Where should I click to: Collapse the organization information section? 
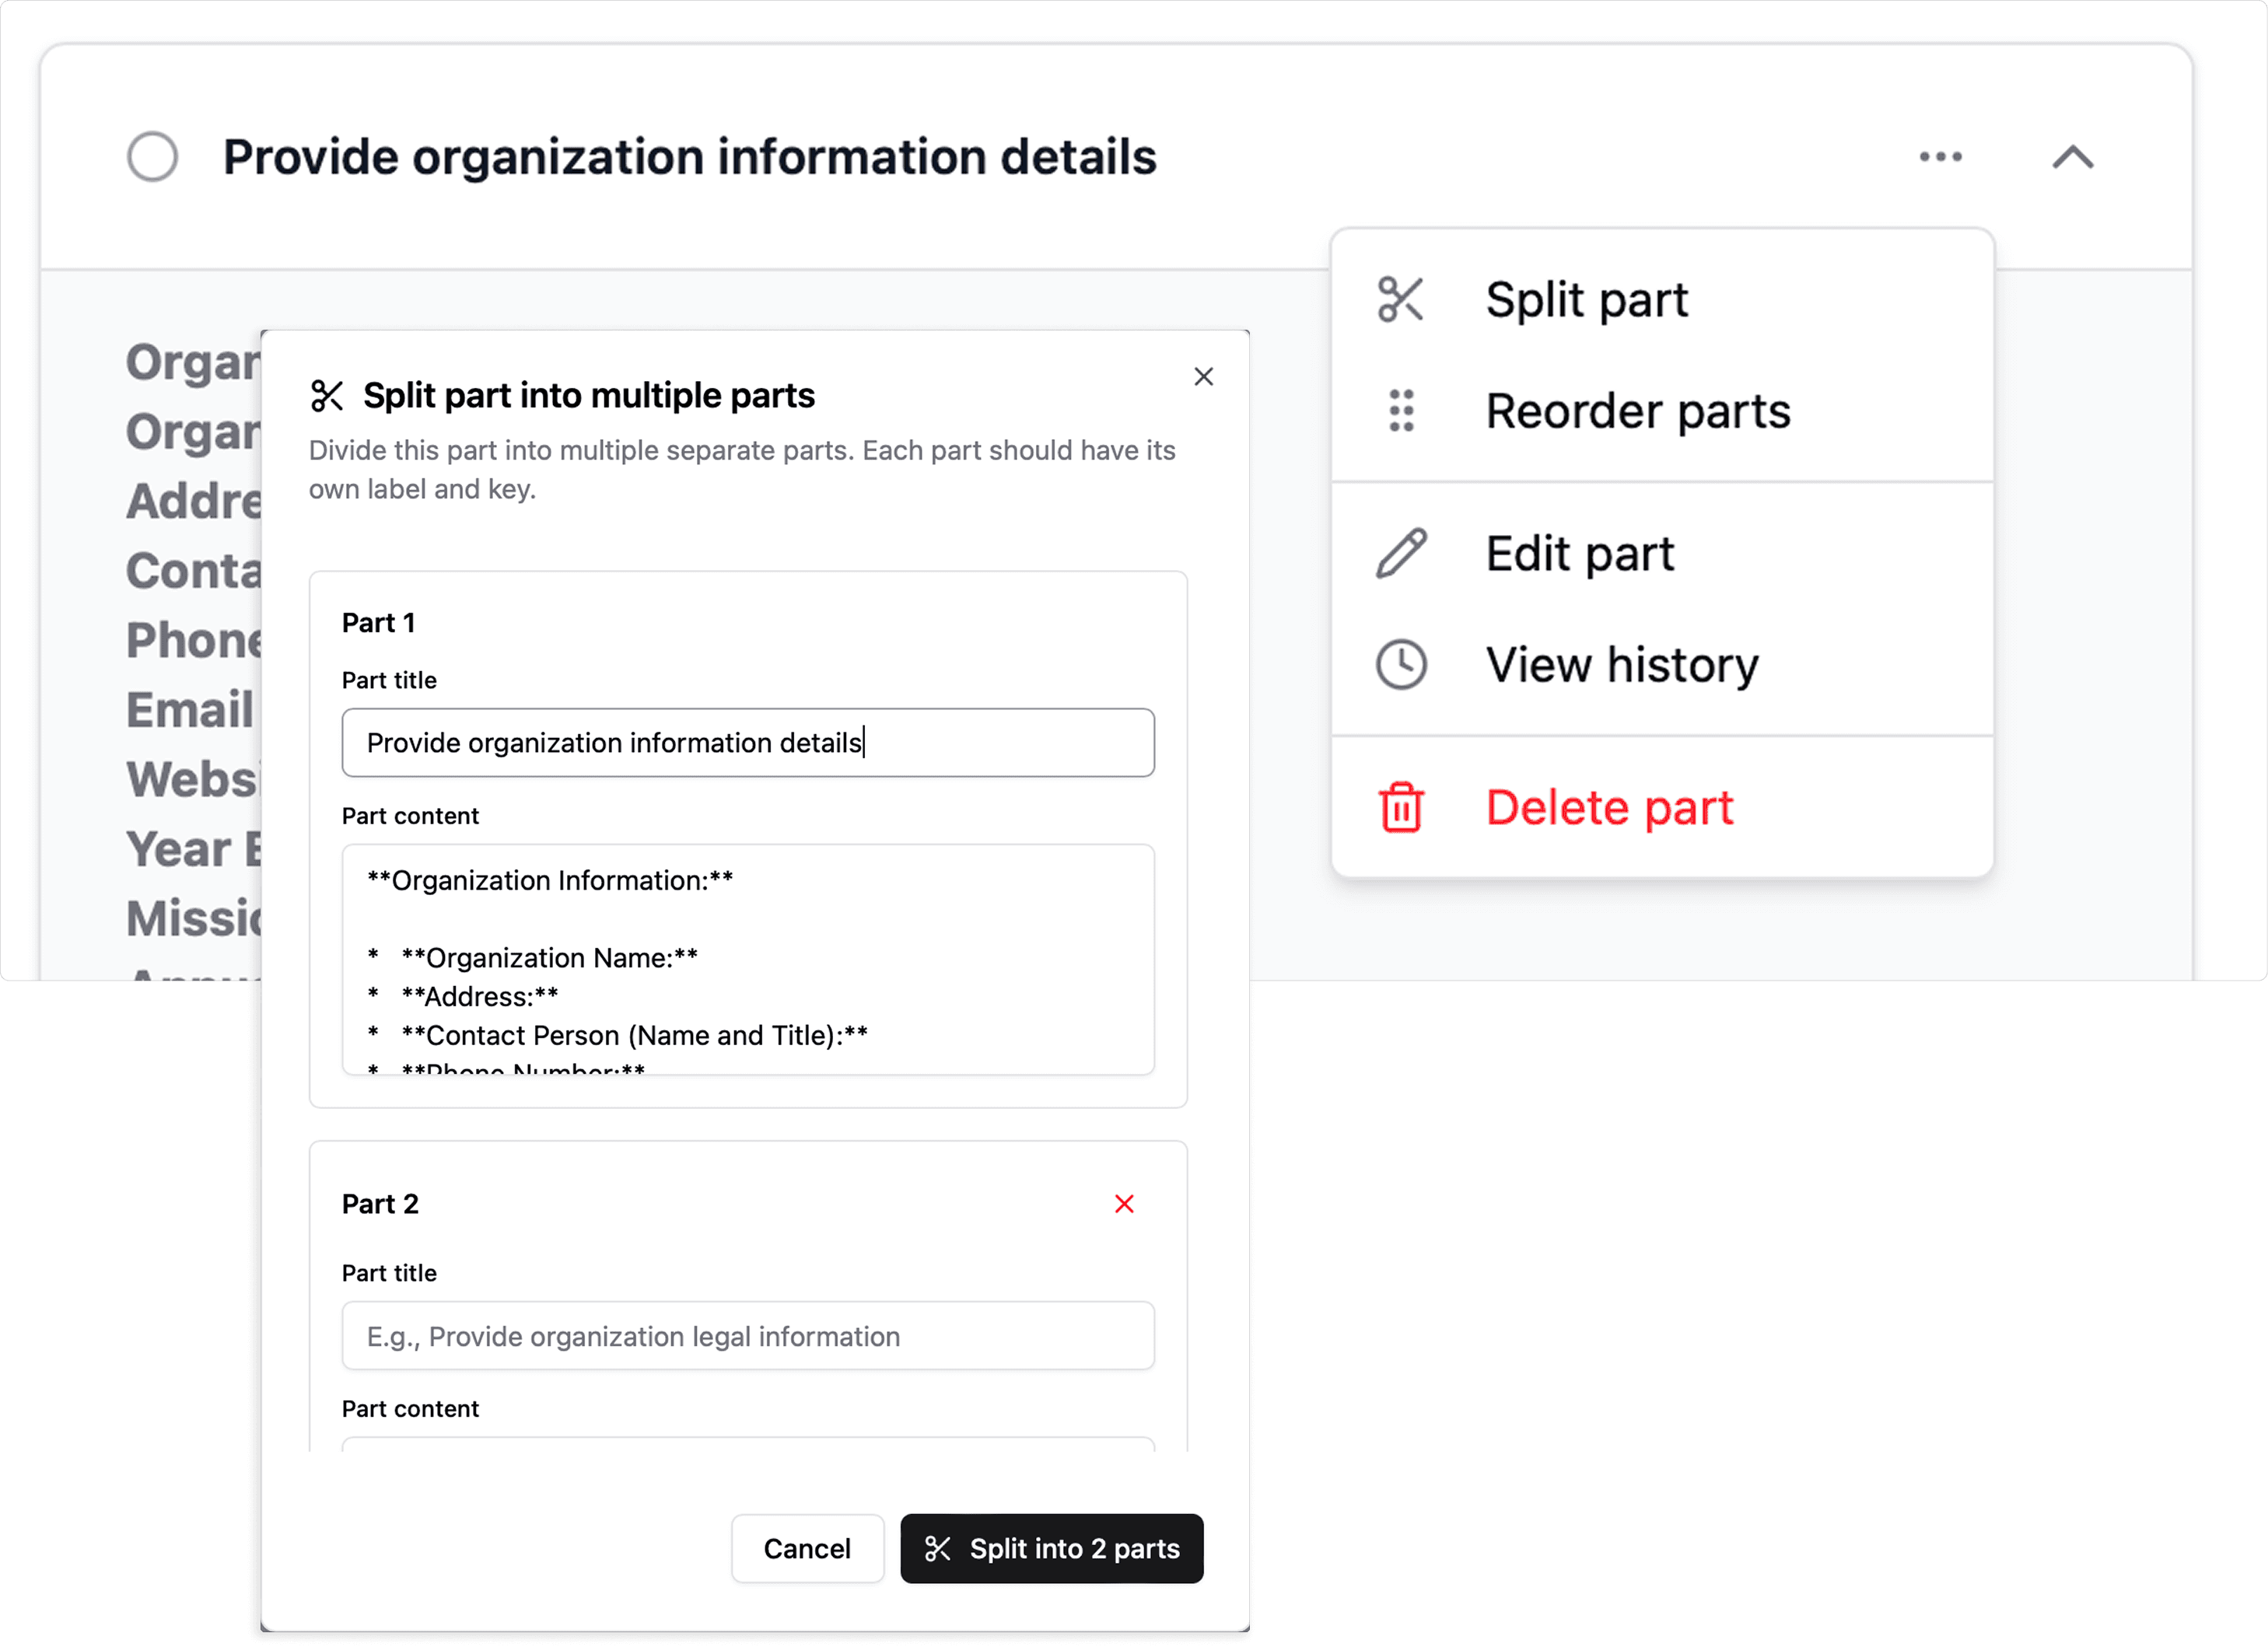pyautogui.click(x=2073, y=157)
